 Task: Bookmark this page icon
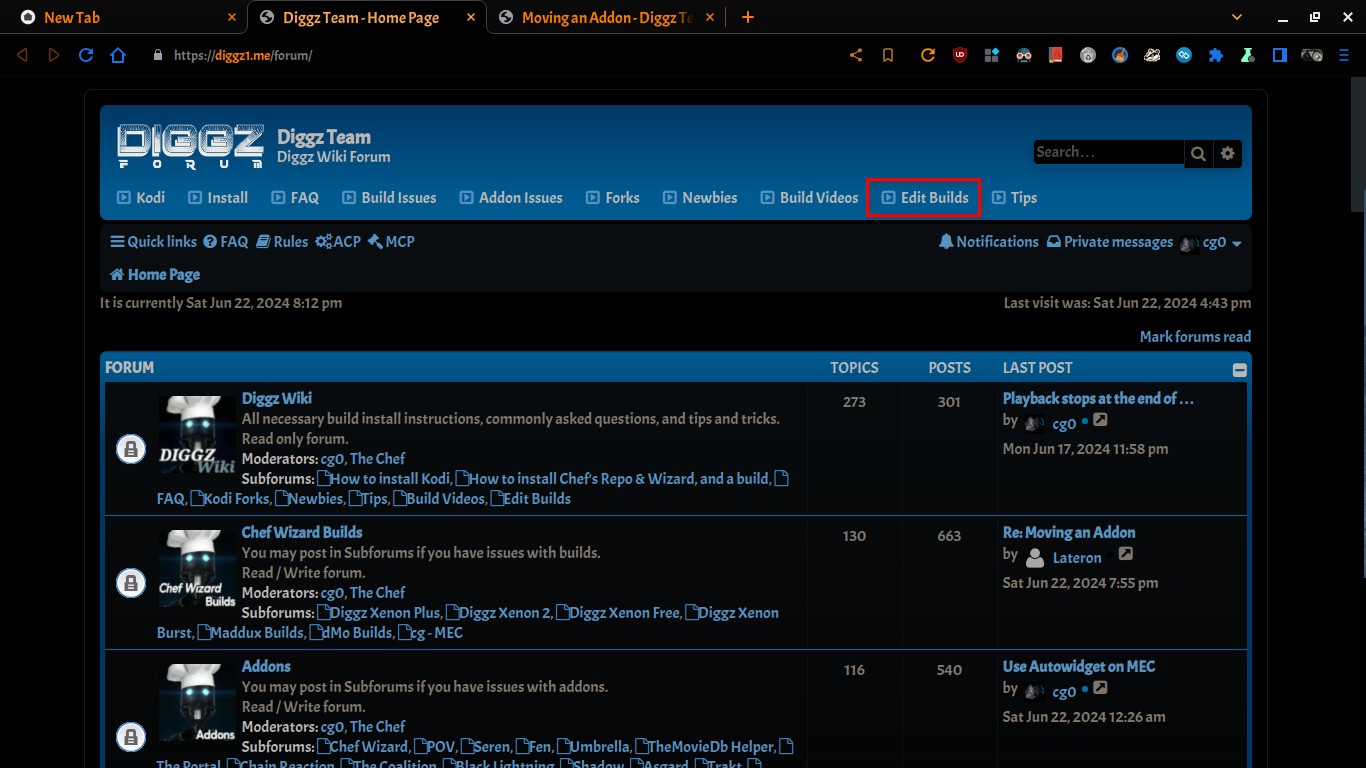coord(888,55)
